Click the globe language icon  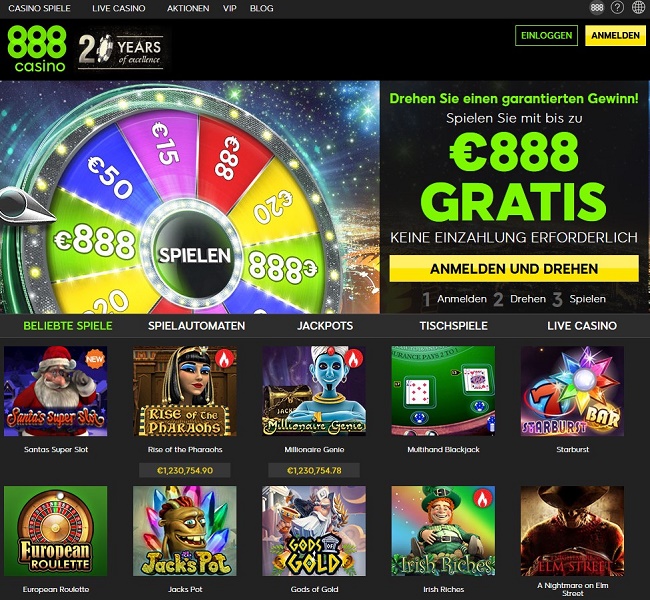[638, 8]
